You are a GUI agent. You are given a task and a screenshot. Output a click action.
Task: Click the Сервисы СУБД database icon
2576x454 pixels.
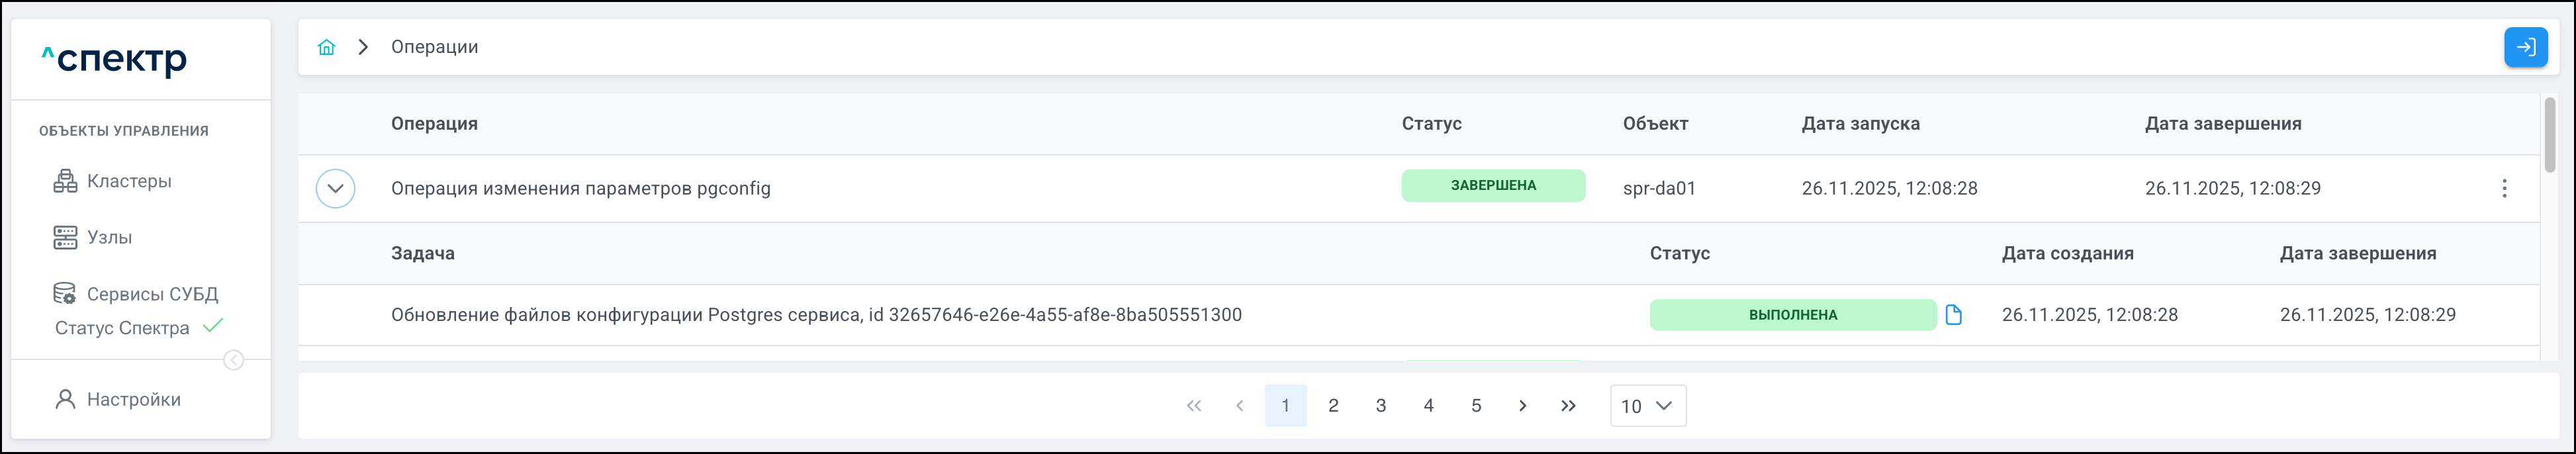pos(65,294)
